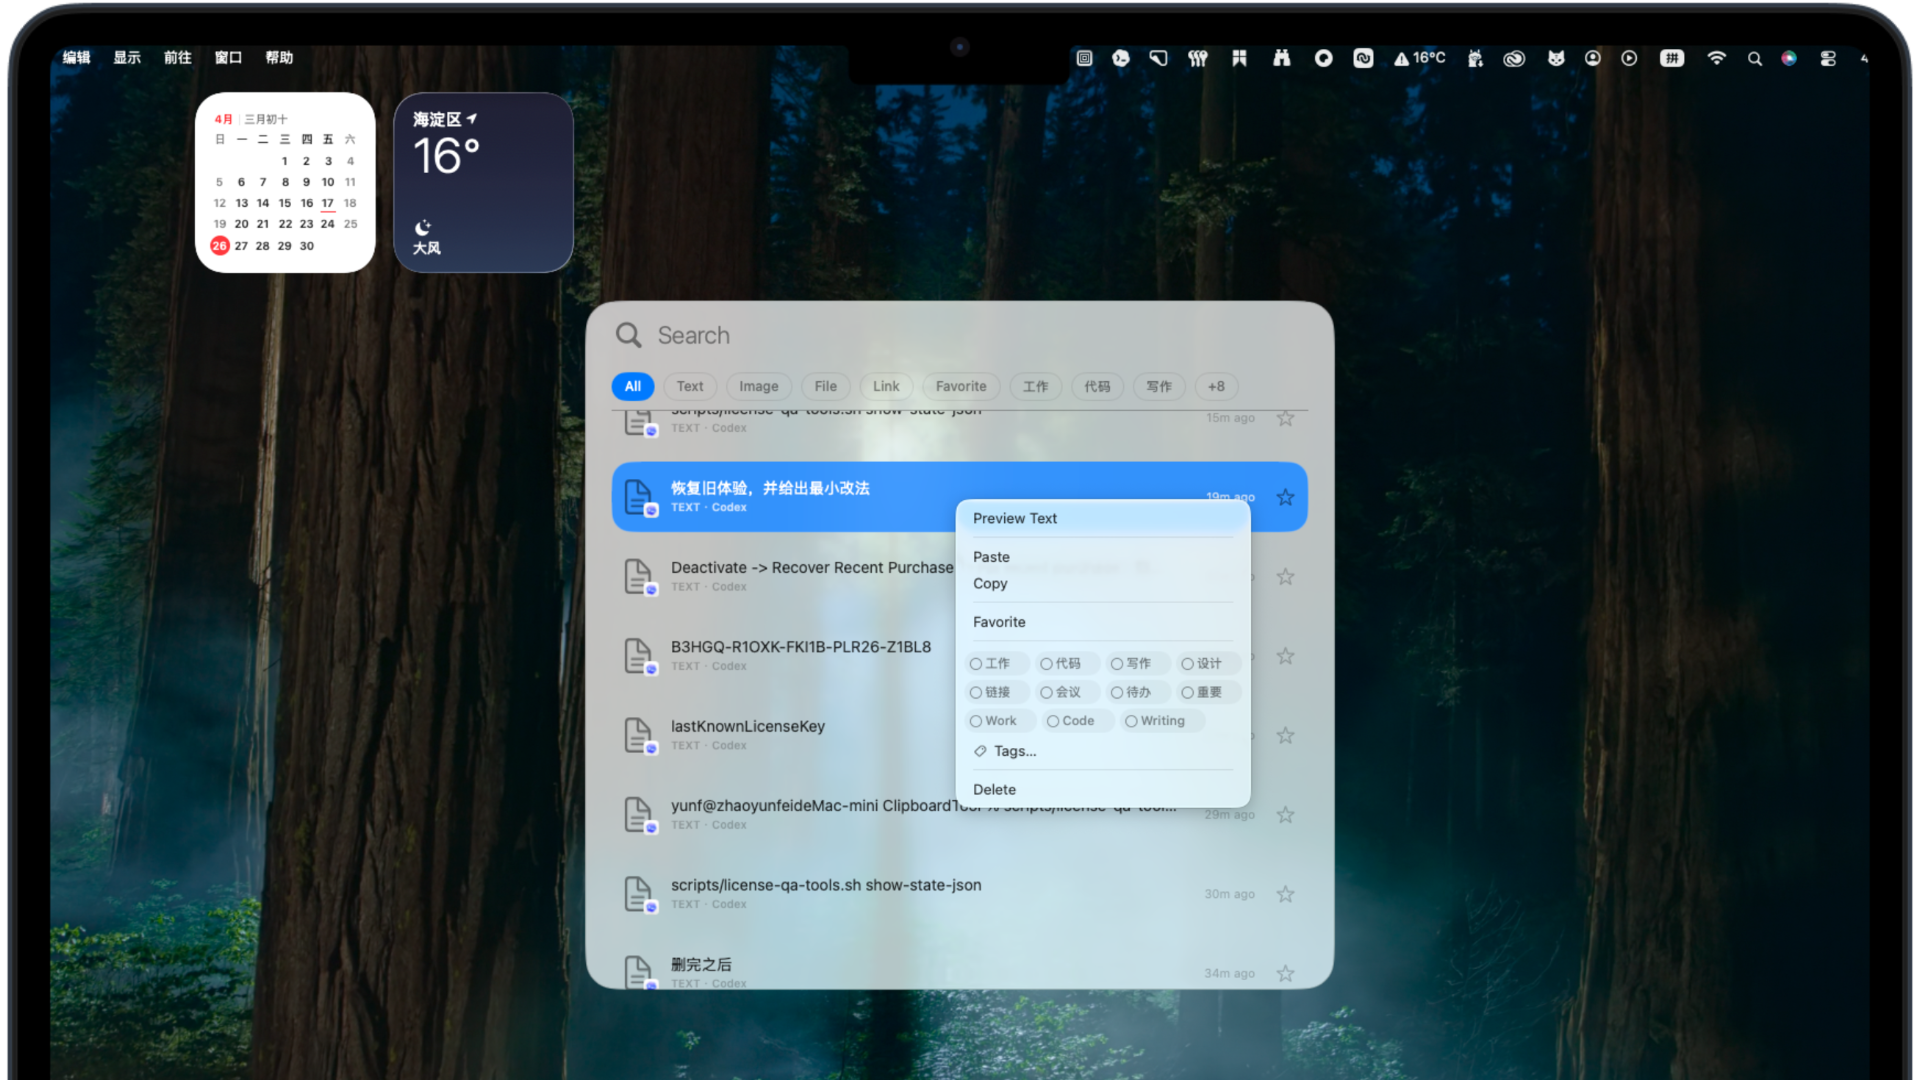Screen dimensions: 1920x1080
Task: Expand the +8 more filters chip
Action: click(1215, 386)
